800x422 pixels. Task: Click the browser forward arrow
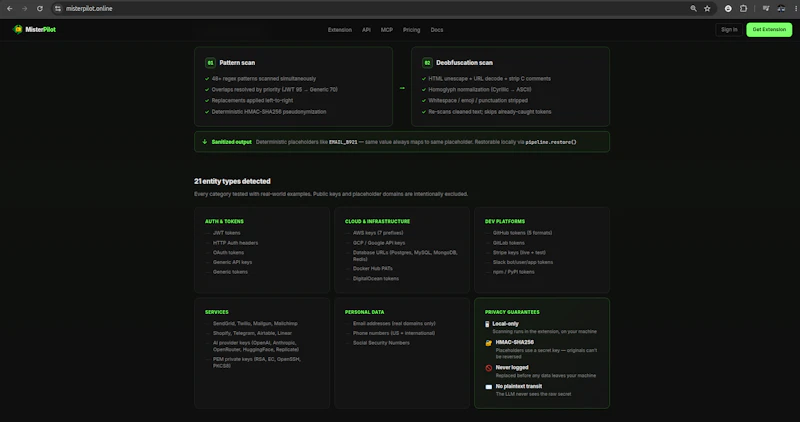click(x=24, y=9)
